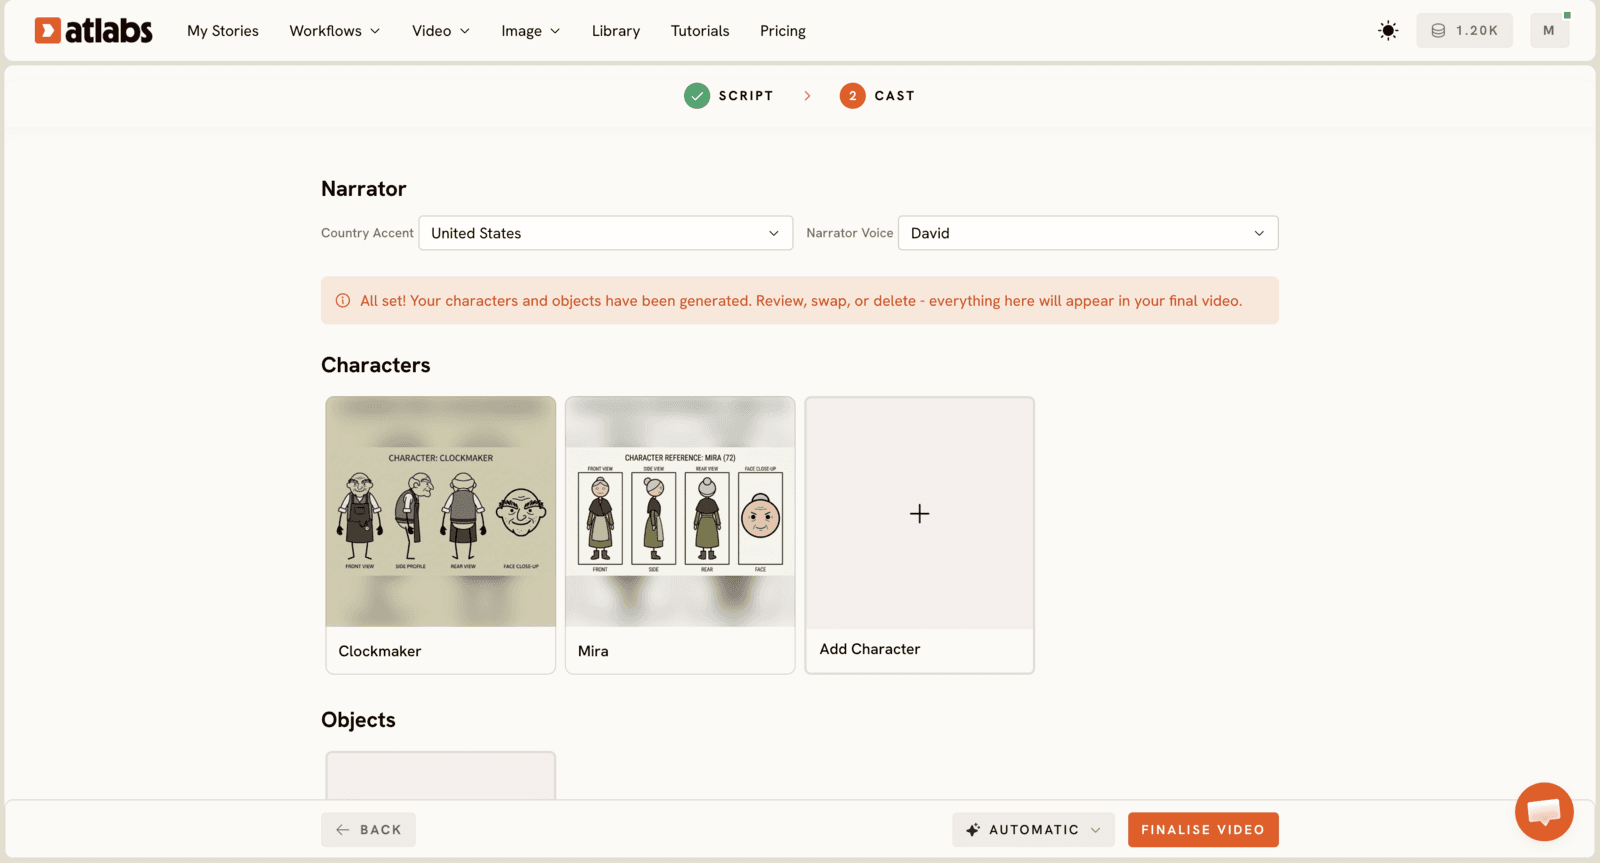1600x863 pixels.
Task: Open the Video menu
Action: pos(441,31)
